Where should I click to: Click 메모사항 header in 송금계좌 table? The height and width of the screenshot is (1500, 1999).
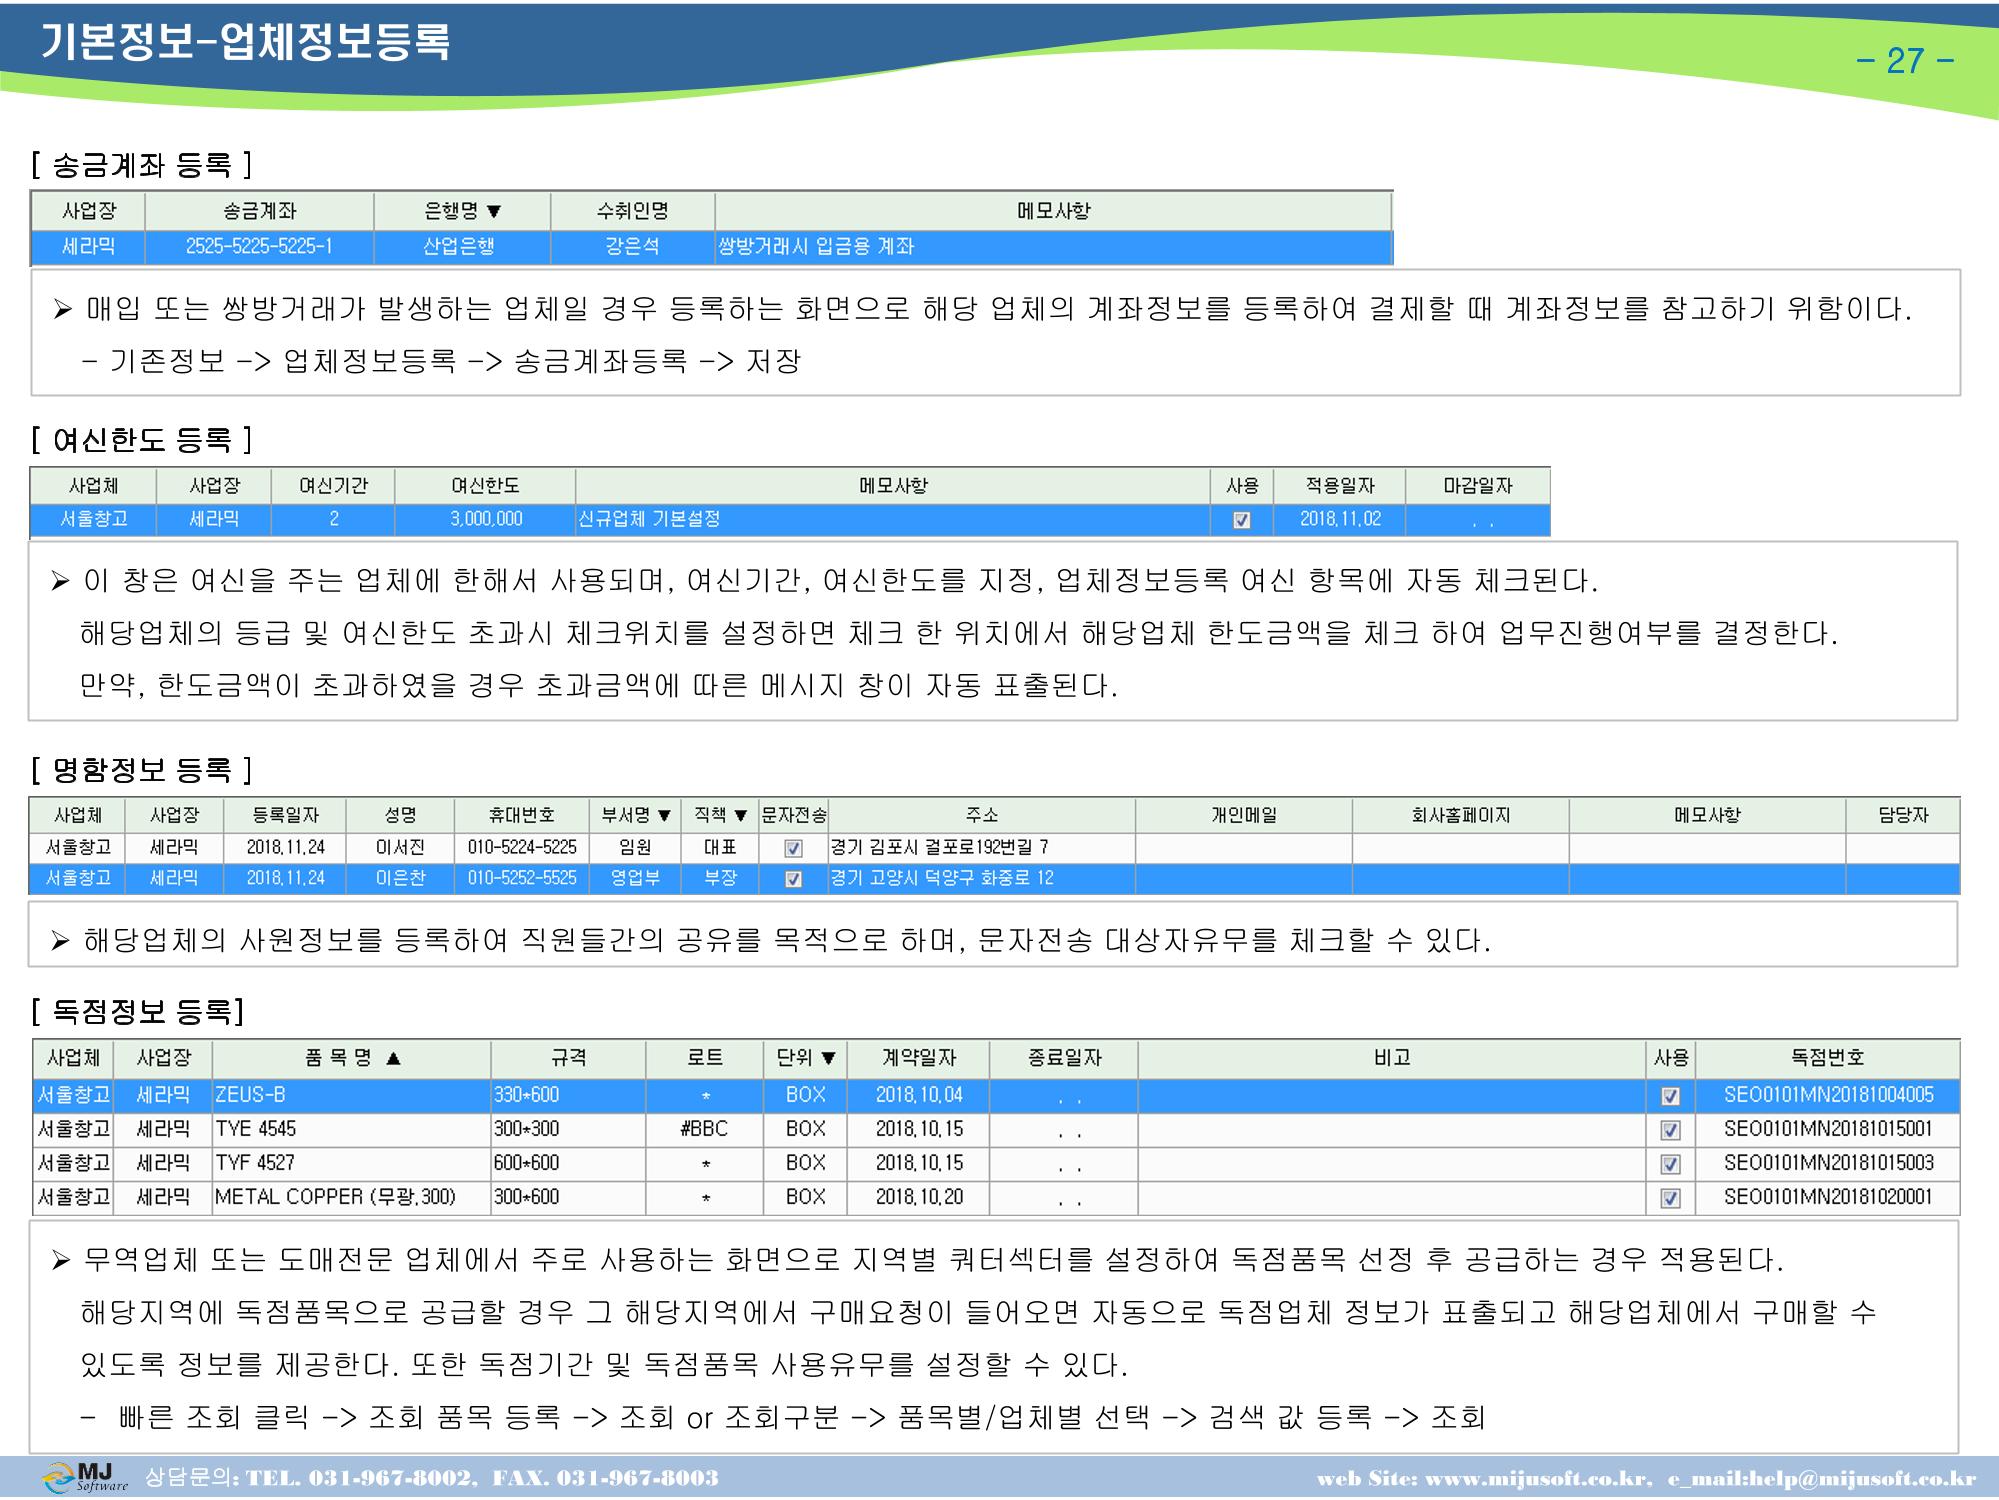[1053, 211]
